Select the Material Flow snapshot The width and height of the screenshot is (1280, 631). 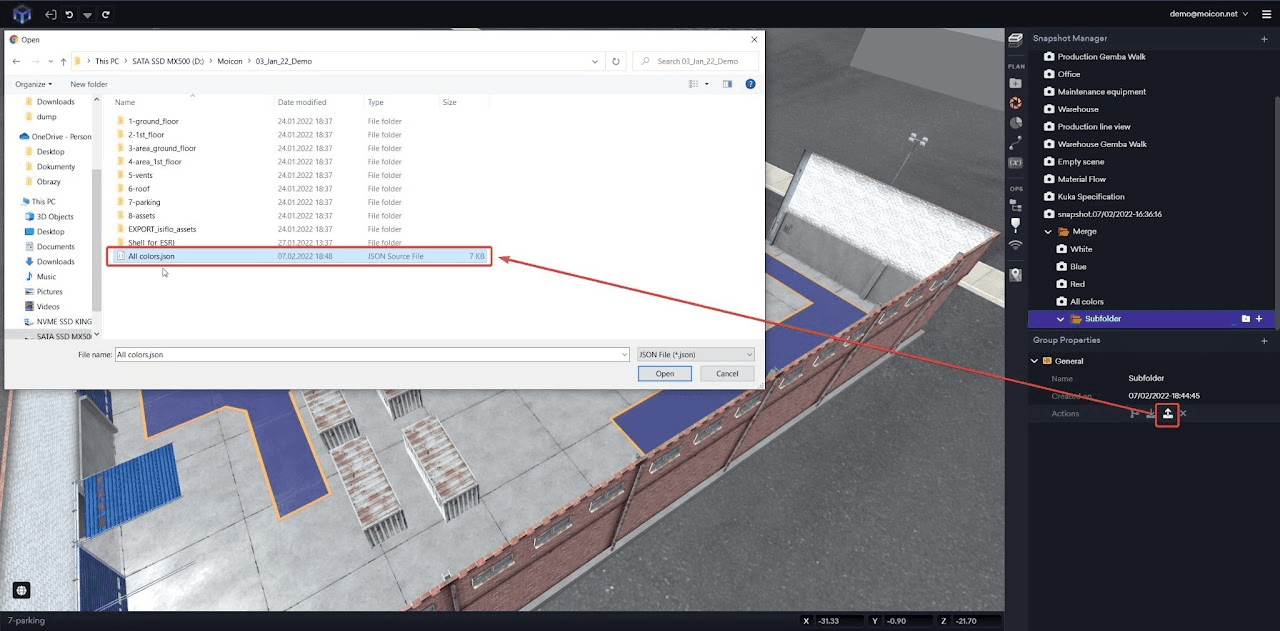(1081, 179)
